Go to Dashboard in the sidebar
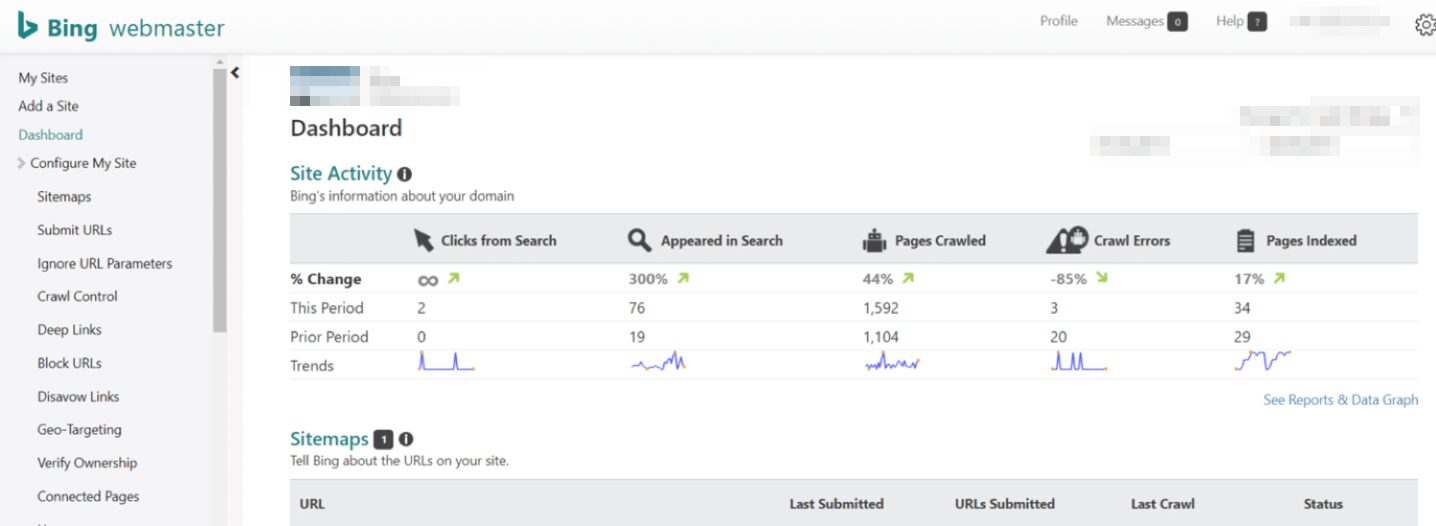Image resolution: width=1436 pixels, height=526 pixels. coord(50,134)
